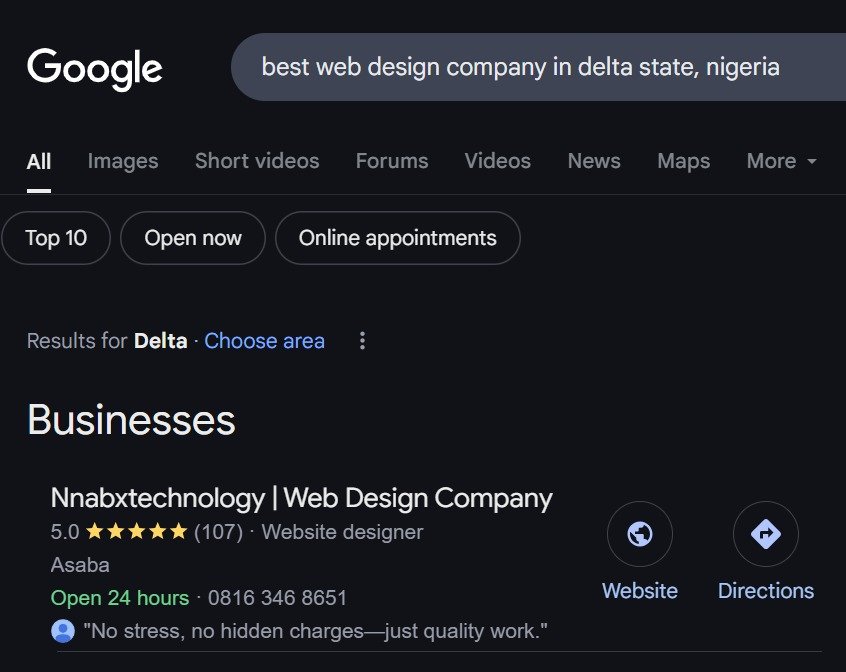The image size is (846, 672).
Task: Click the Choose area link
Action: click(x=265, y=341)
